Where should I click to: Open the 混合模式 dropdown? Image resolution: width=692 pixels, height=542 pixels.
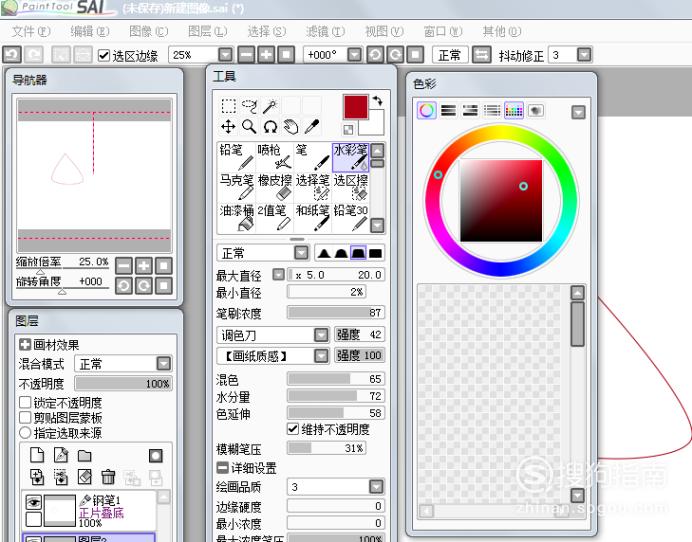(x=123, y=364)
